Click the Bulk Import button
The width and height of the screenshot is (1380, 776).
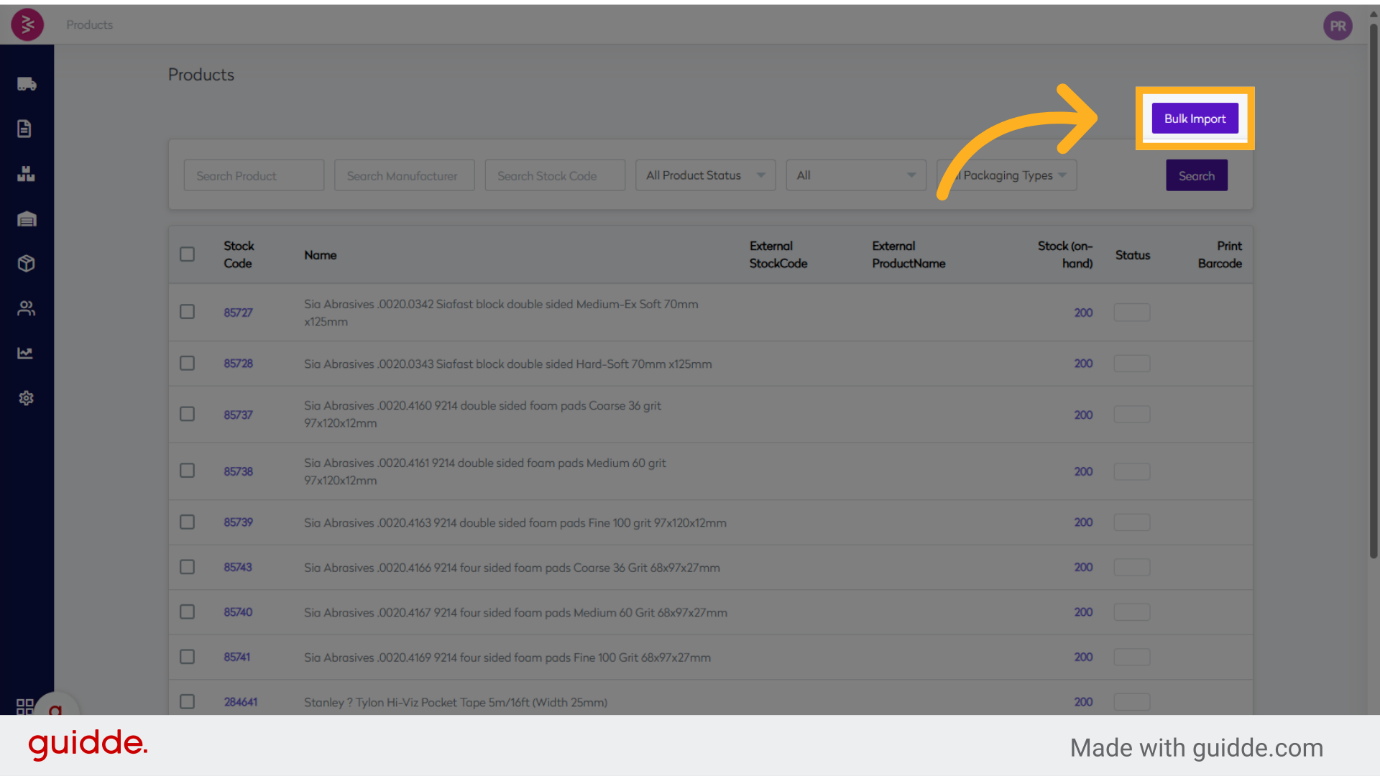(x=1194, y=119)
